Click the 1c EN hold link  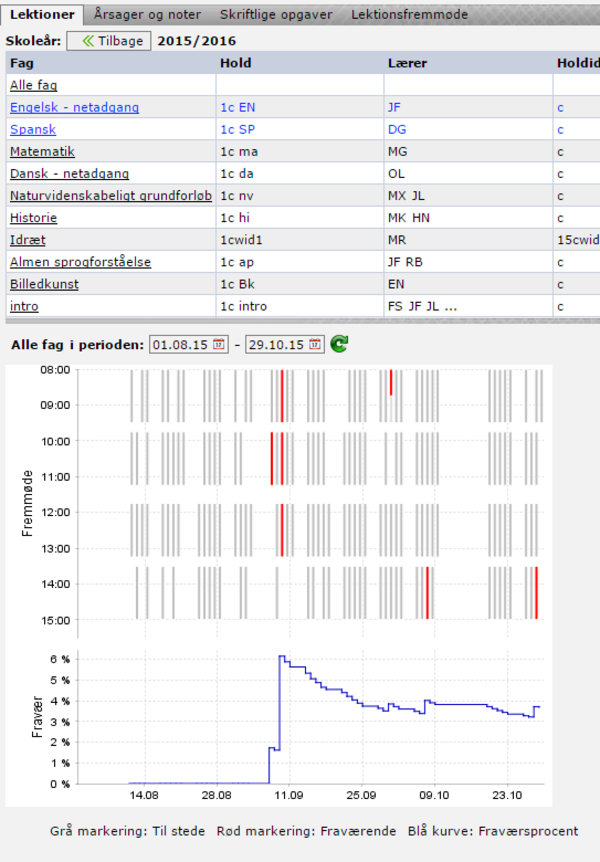click(237, 108)
